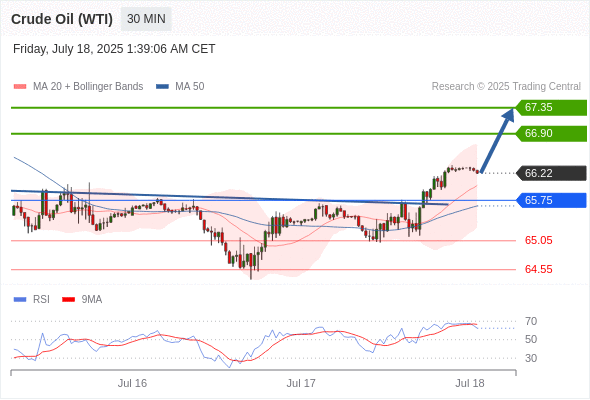Click the 30 MIN timeframe badge
Viewport: 590px width, 400px height.
(146, 19)
